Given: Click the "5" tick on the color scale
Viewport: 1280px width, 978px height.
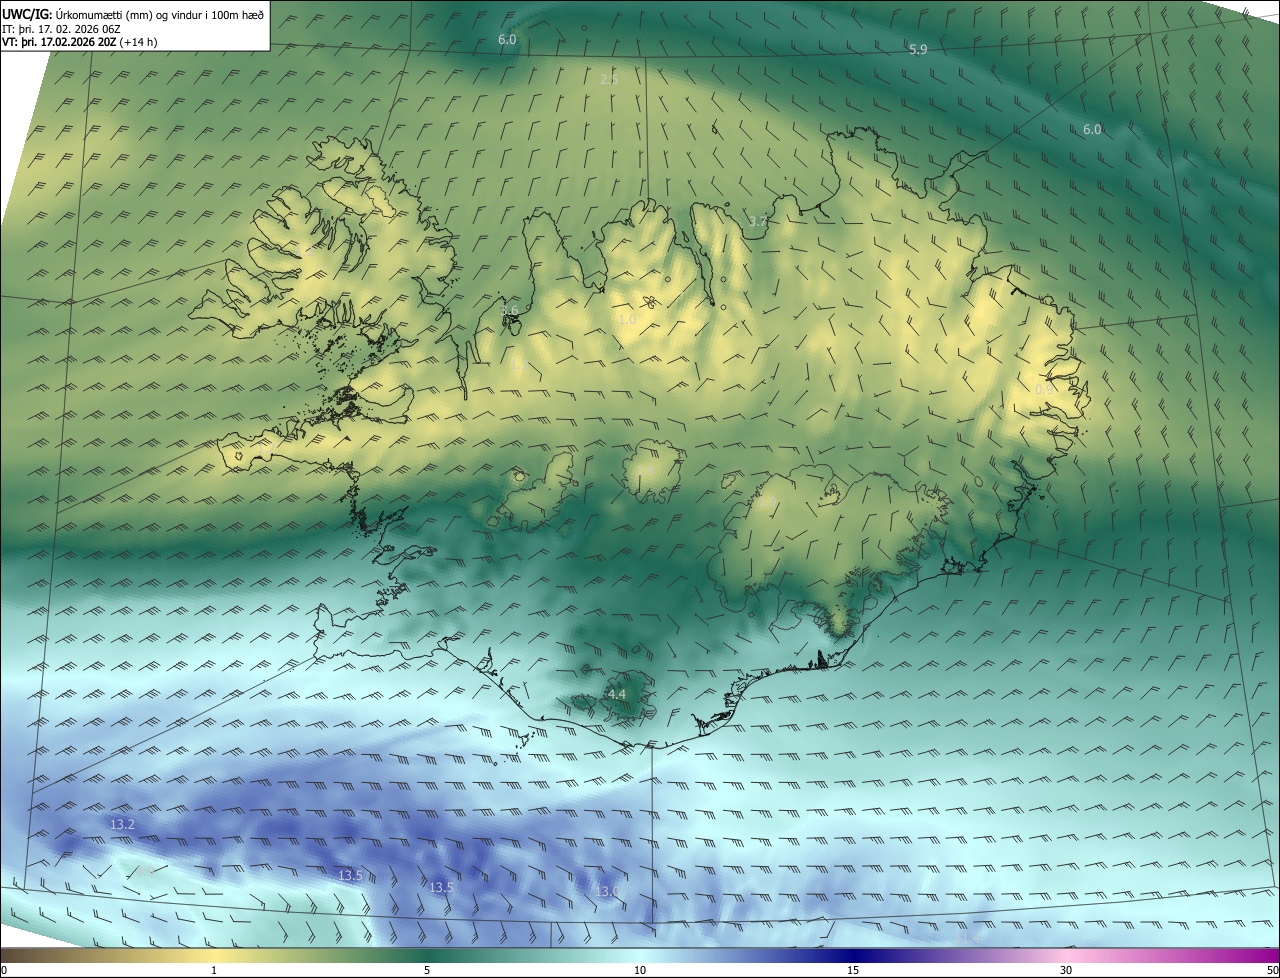Looking at the screenshot, I should click(427, 970).
